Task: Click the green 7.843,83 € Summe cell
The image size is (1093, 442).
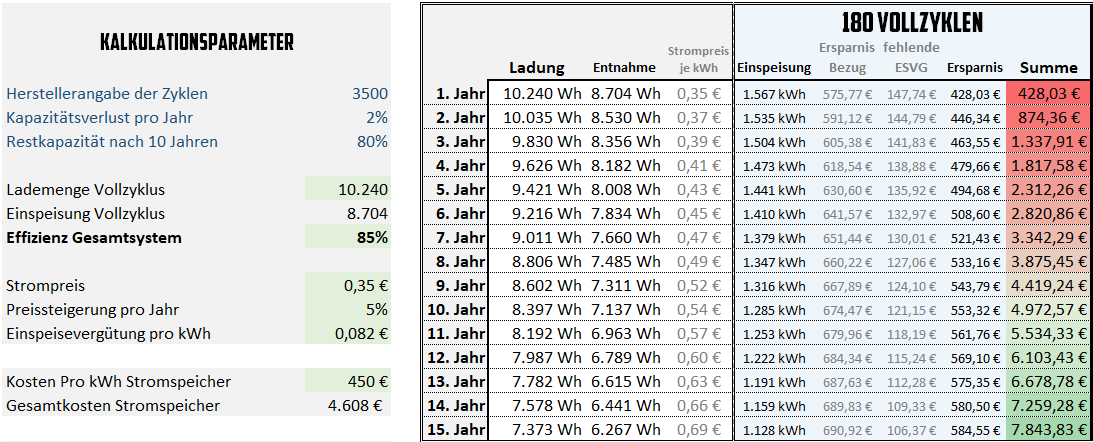Action: [1048, 430]
